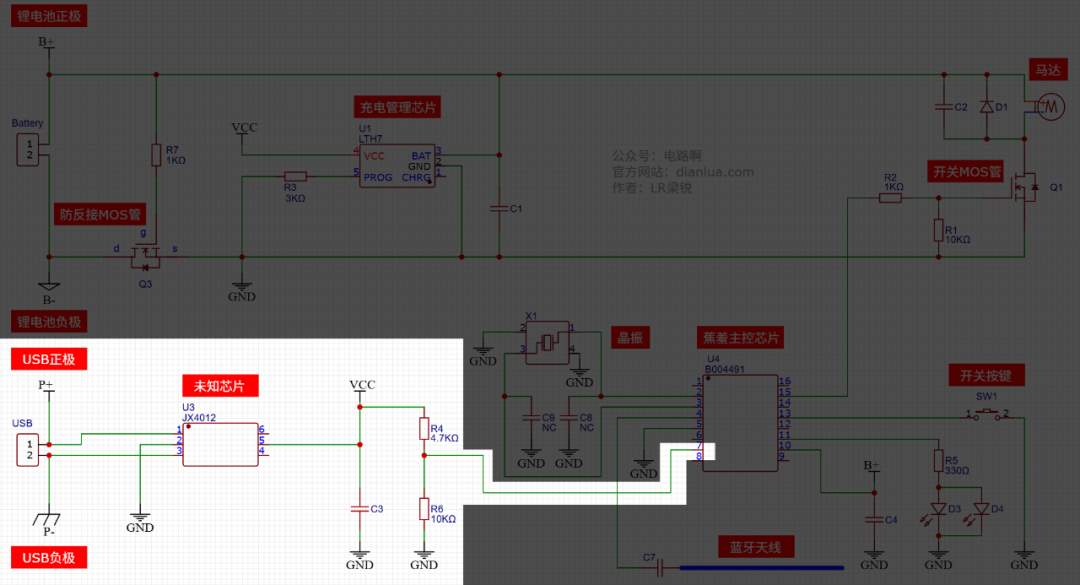Click the red USB正极 label
The width and height of the screenshot is (1080, 585).
(49, 359)
